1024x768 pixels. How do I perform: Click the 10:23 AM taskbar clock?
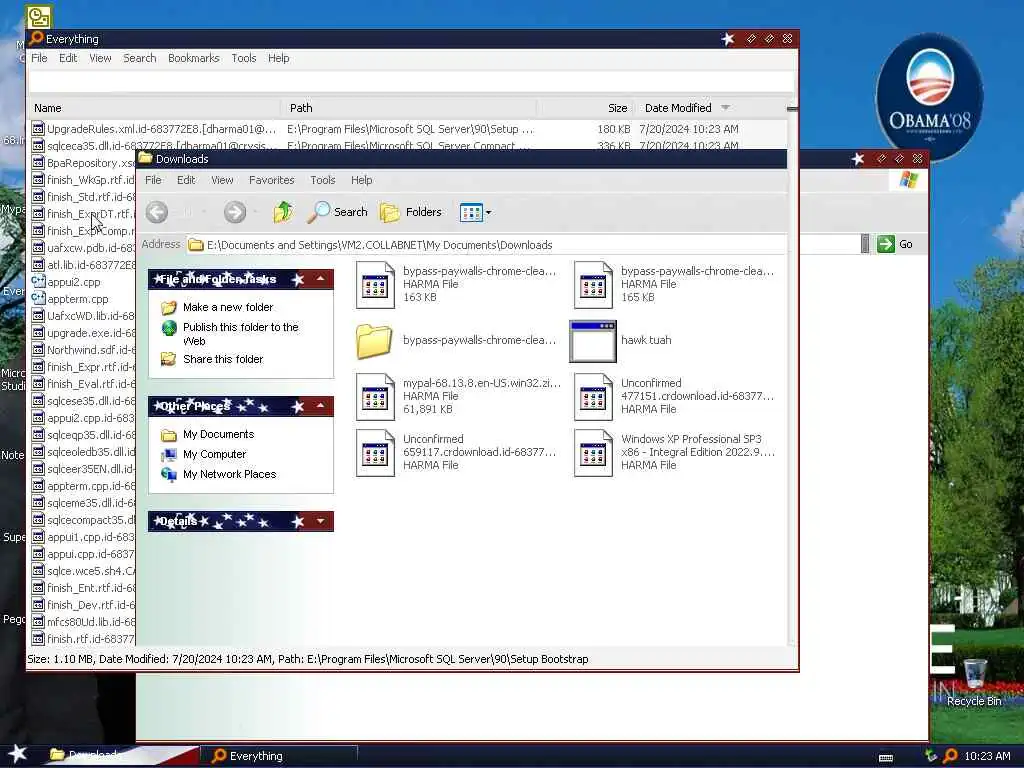pyautogui.click(x=987, y=756)
